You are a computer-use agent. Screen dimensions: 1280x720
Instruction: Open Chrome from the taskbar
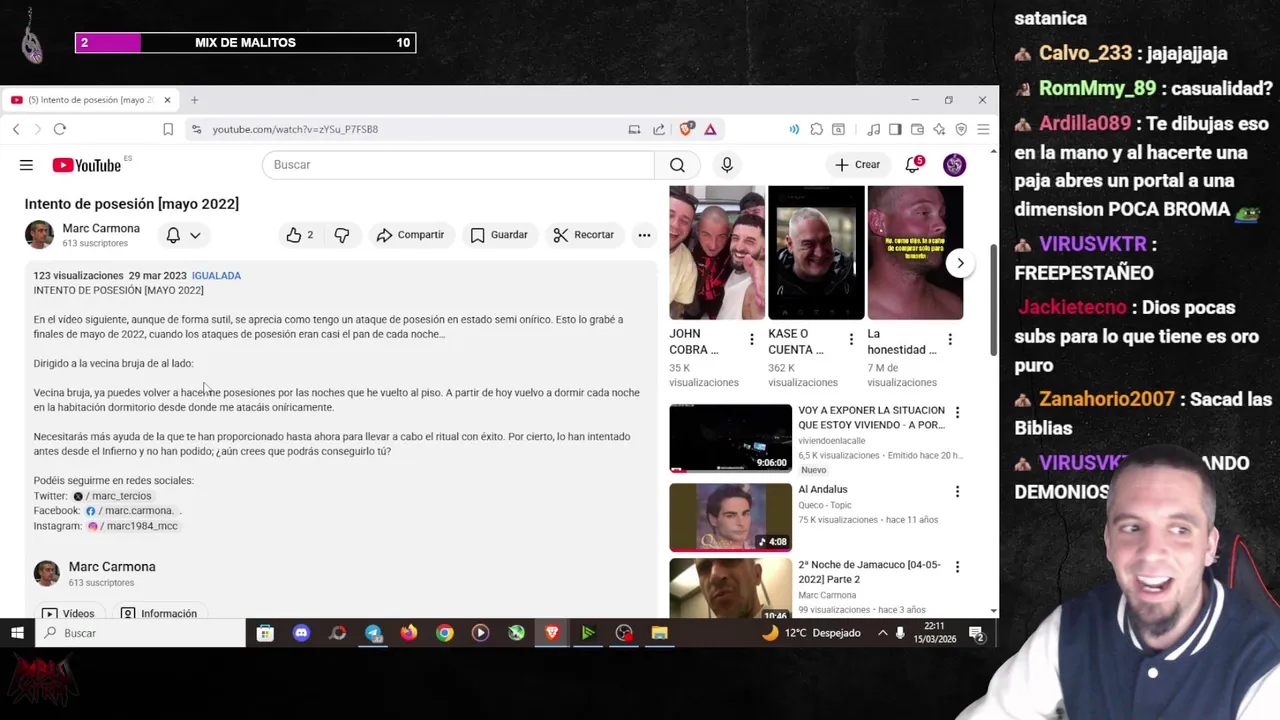click(x=445, y=633)
